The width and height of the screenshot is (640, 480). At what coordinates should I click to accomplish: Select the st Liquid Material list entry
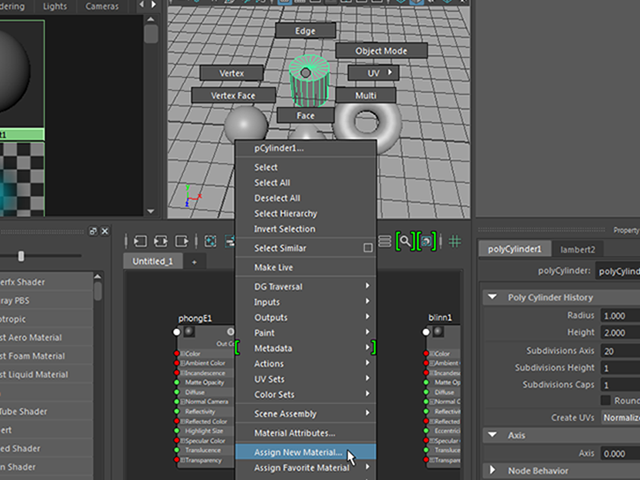pyautogui.click(x=46, y=375)
